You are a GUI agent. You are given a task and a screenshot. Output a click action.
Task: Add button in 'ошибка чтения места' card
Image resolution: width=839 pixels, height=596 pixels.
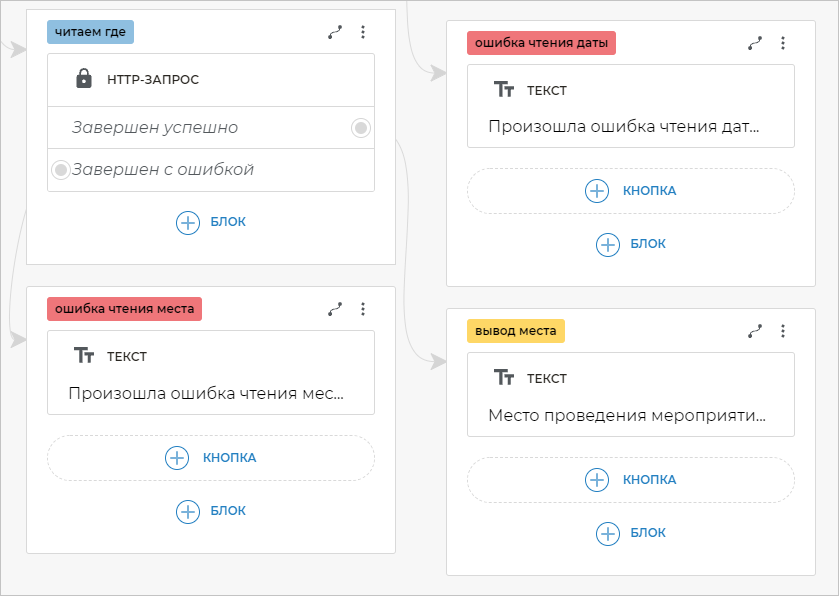click(x=210, y=458)
